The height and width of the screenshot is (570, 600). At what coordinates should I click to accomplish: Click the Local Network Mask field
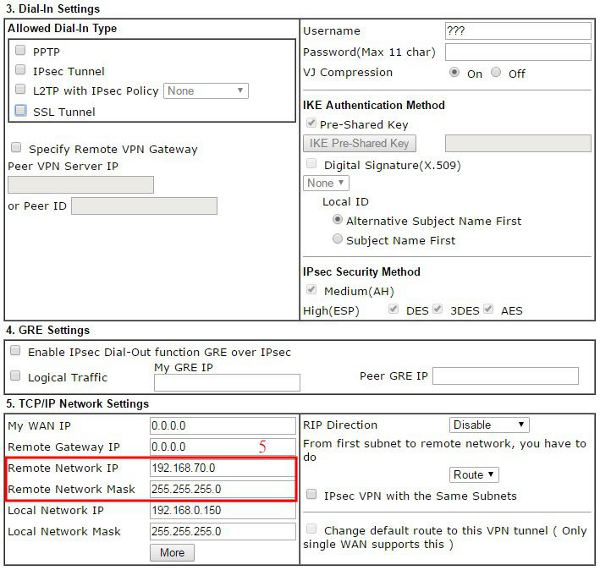click(223, 531)
